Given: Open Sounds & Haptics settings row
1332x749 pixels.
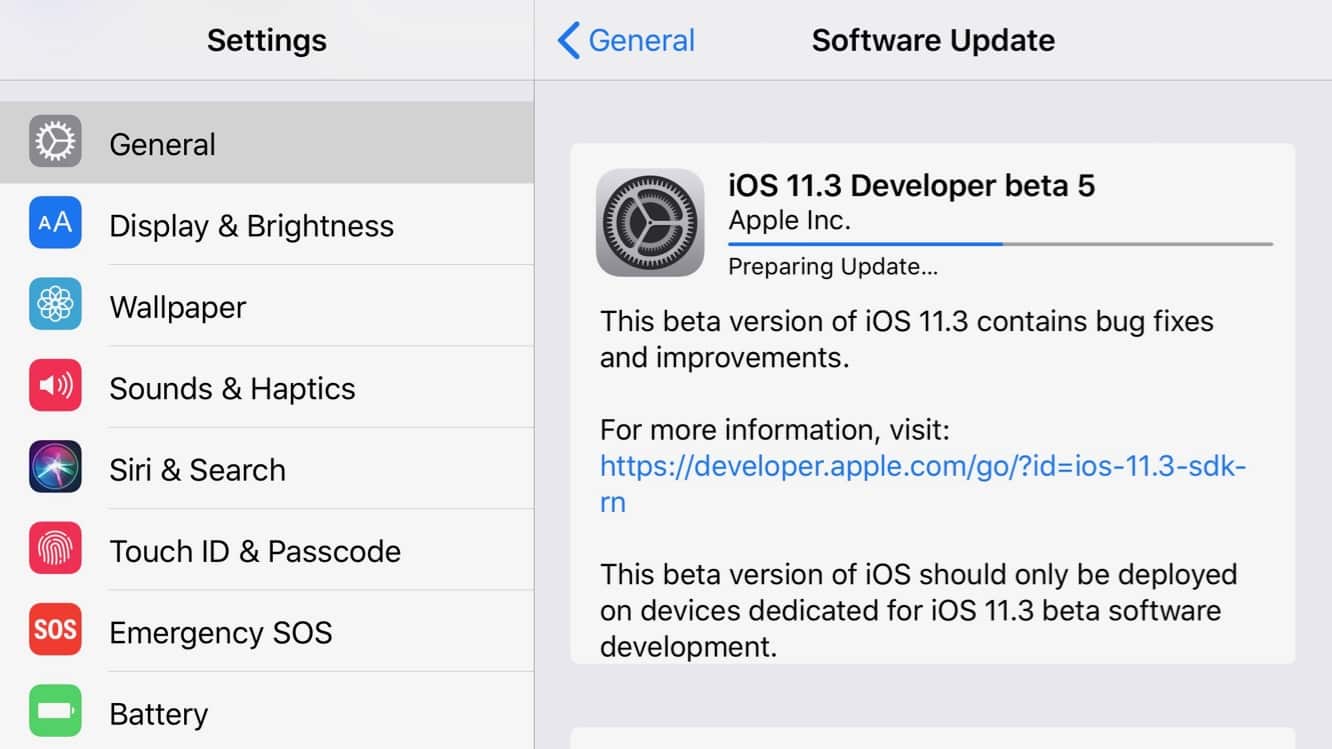Looking at the screenshot, I should pyautogui.click(x=232, y=388).
